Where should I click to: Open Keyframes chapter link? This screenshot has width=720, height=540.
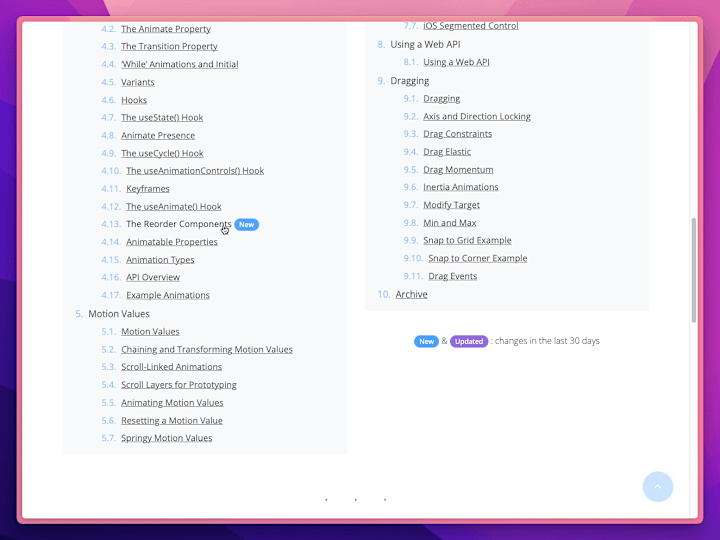[148, 189]
